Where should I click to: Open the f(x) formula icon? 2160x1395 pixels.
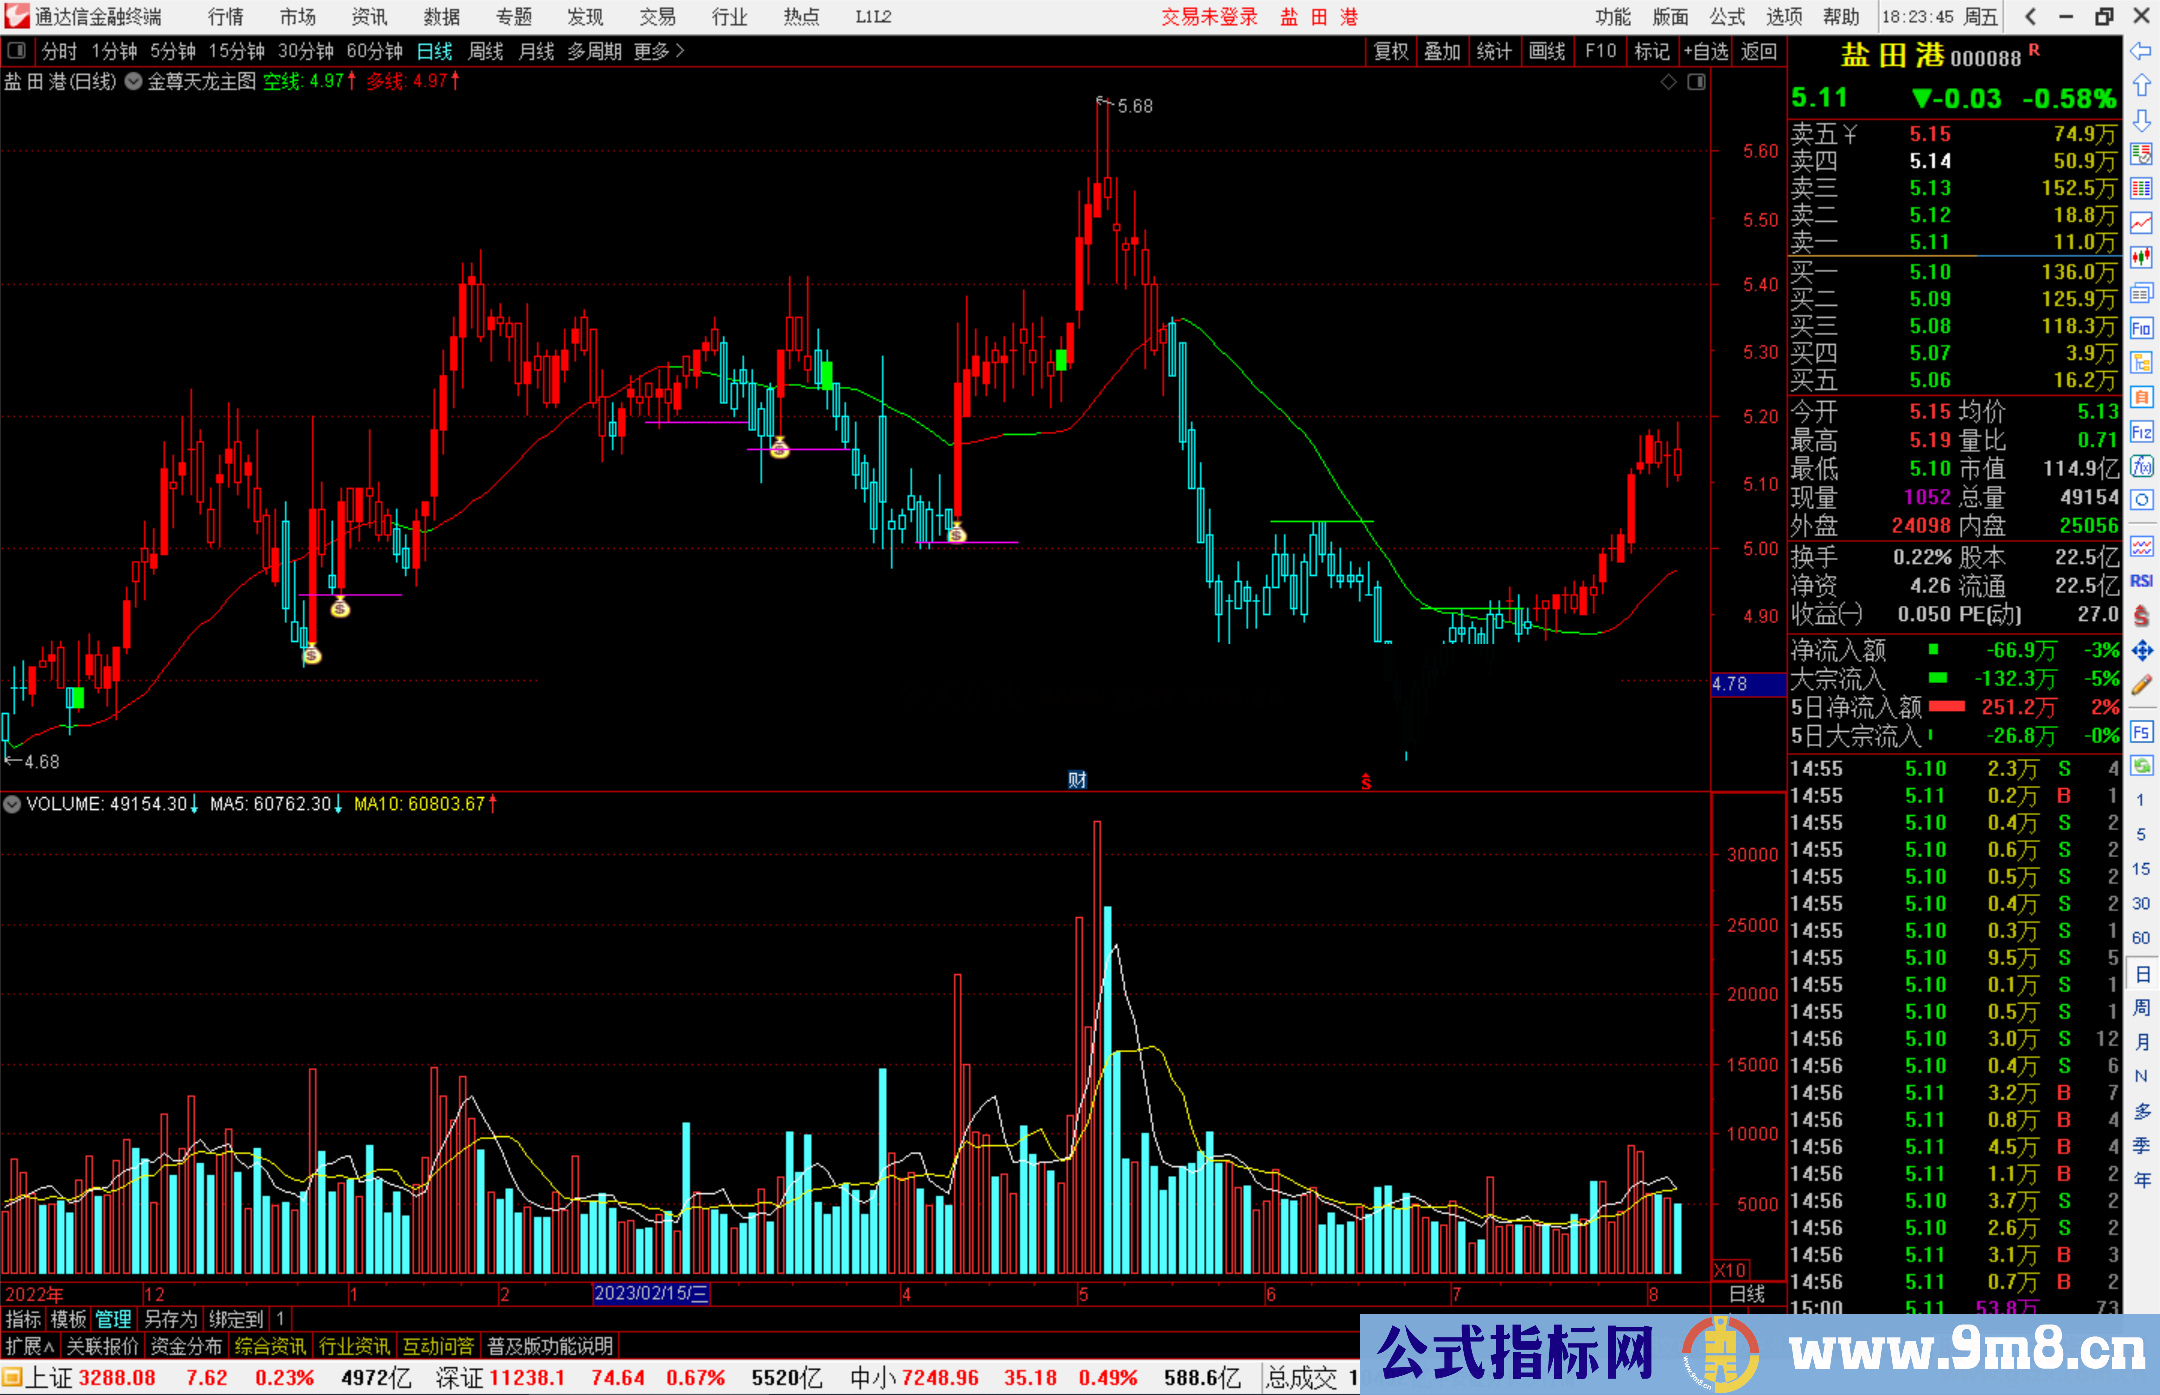[2141, 466]
